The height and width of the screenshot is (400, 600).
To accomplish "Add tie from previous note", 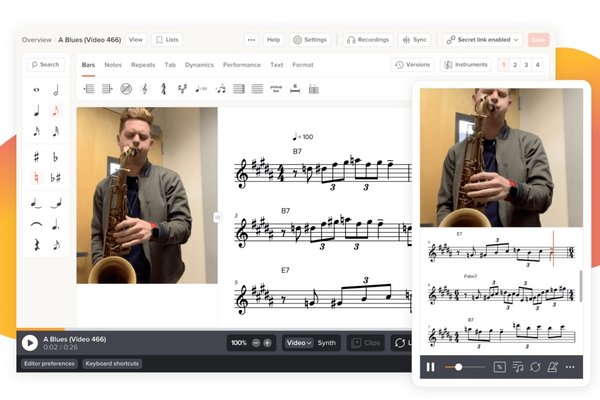I will (56, 203).
